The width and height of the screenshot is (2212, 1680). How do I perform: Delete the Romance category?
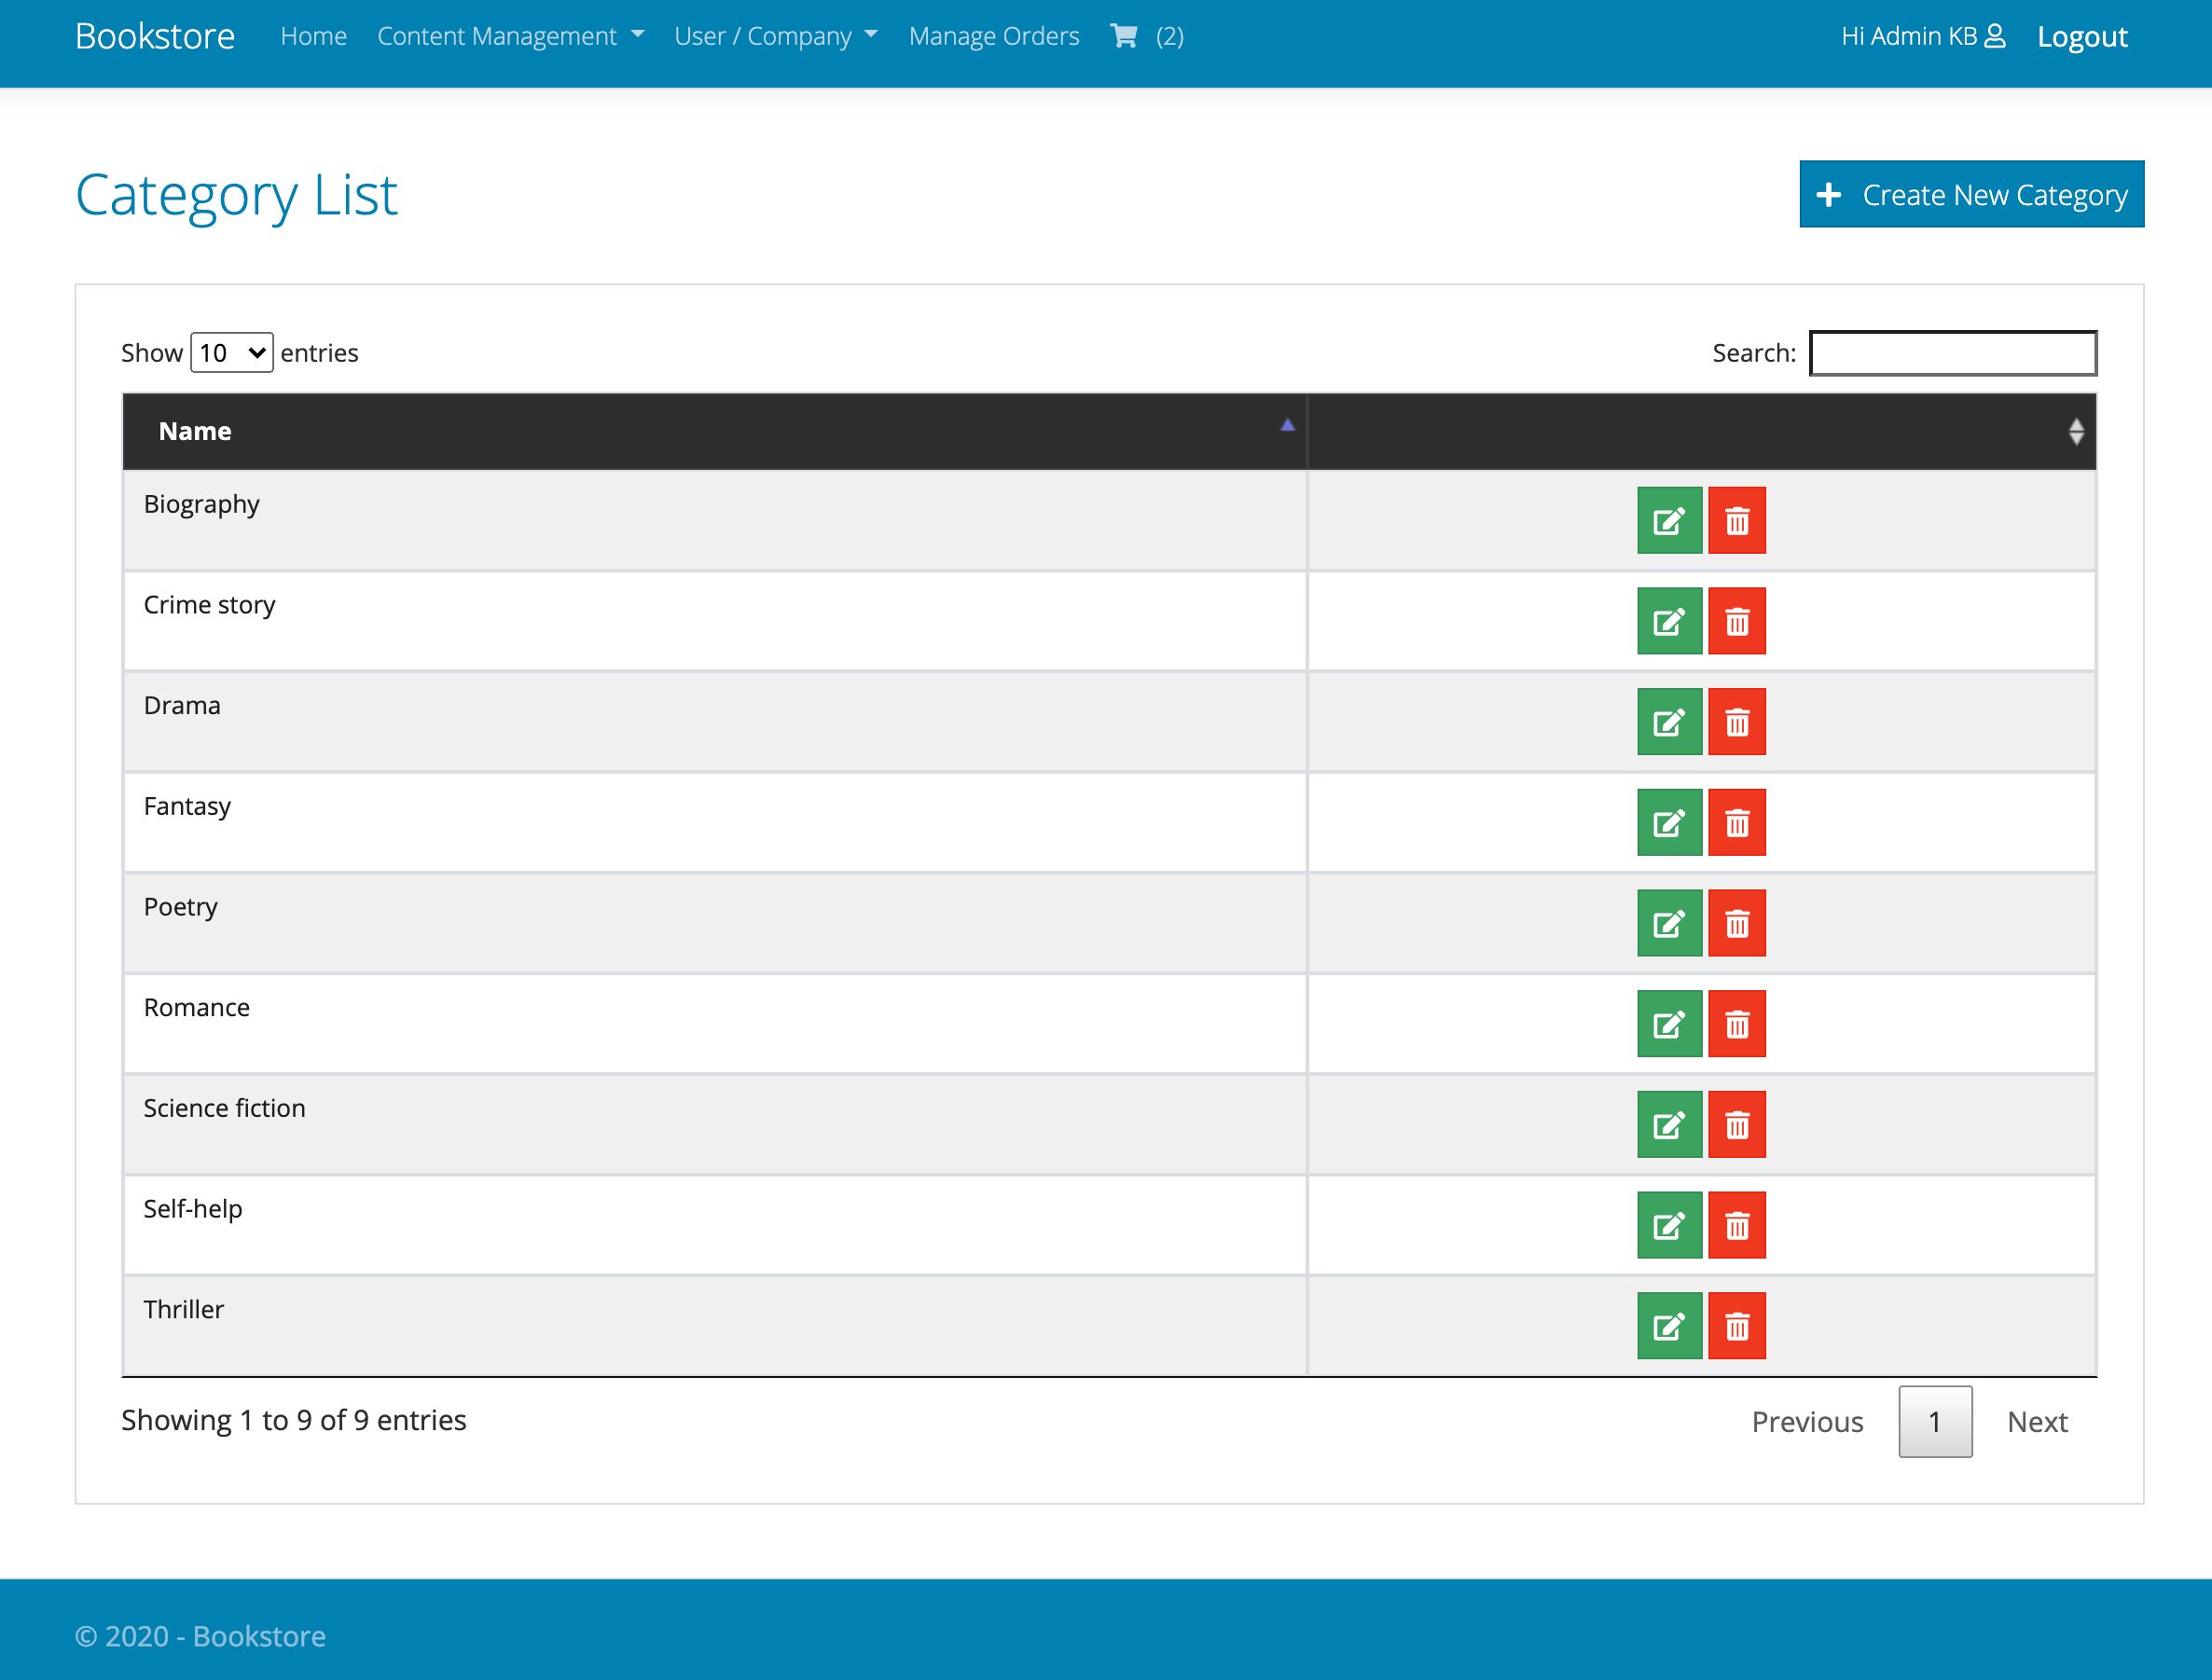[x=1736, y=1024]
